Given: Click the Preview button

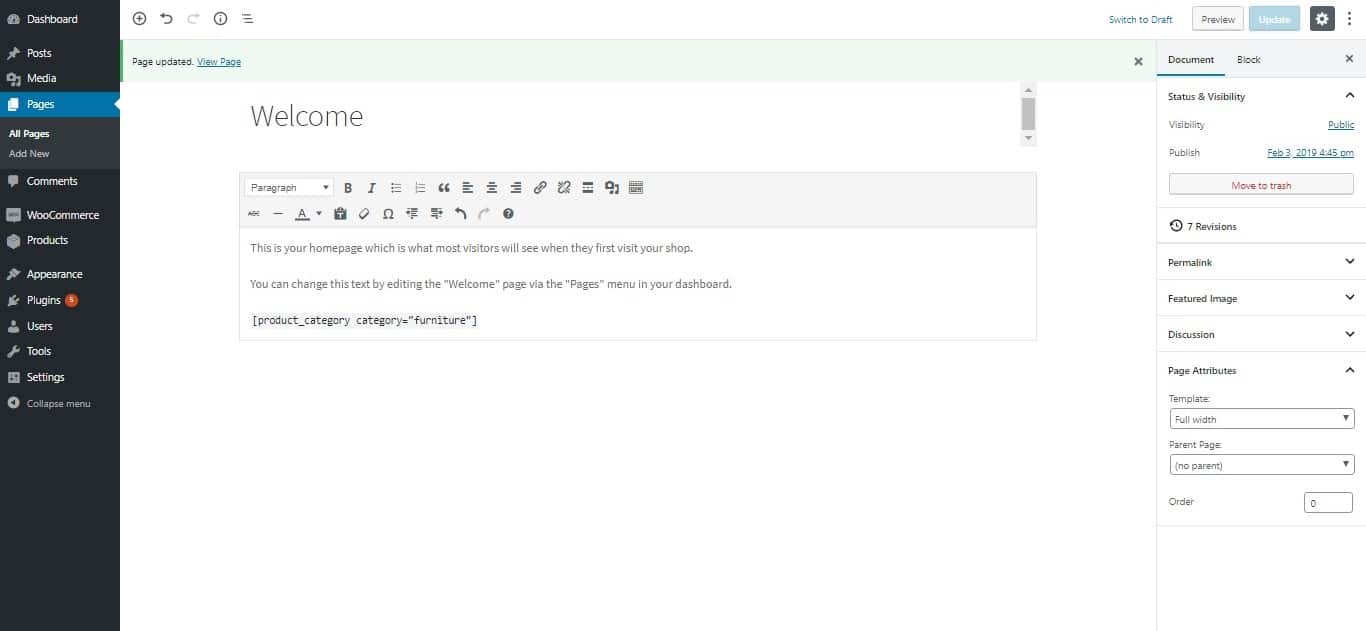Looking at the screenshot, I should click(1217, 19).
